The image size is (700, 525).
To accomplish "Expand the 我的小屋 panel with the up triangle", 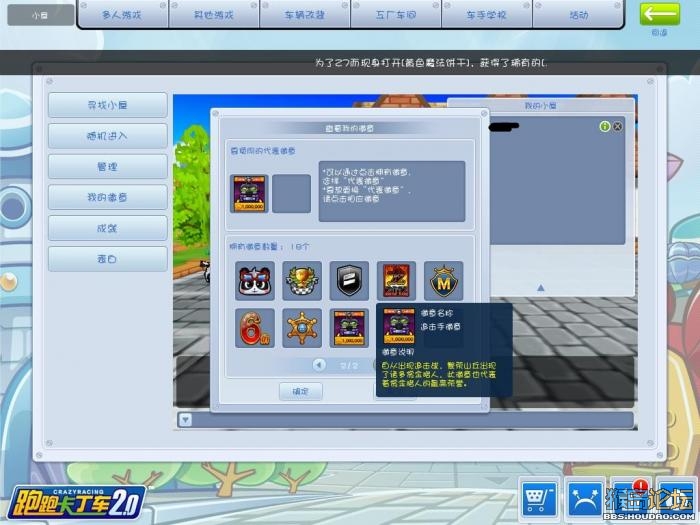I will pyautogui.click(x=541, y=288).
